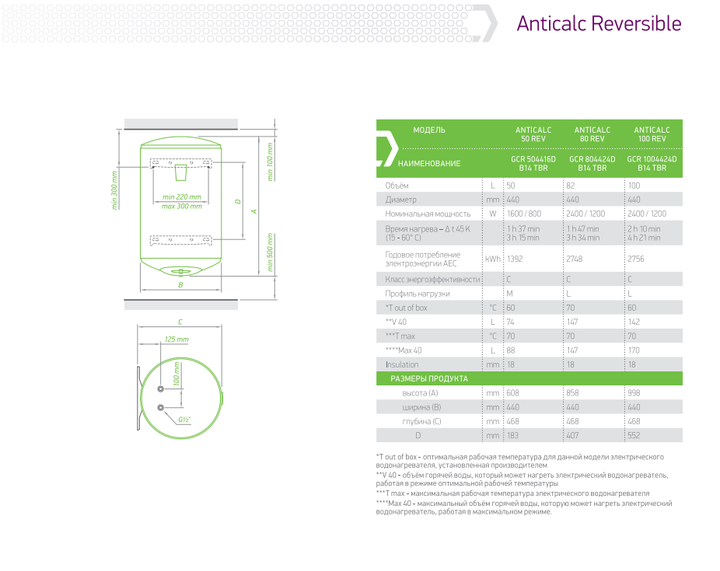Screen dimensions: 720x571
Task: Click the volume value "82"
Action: point(570,185)
